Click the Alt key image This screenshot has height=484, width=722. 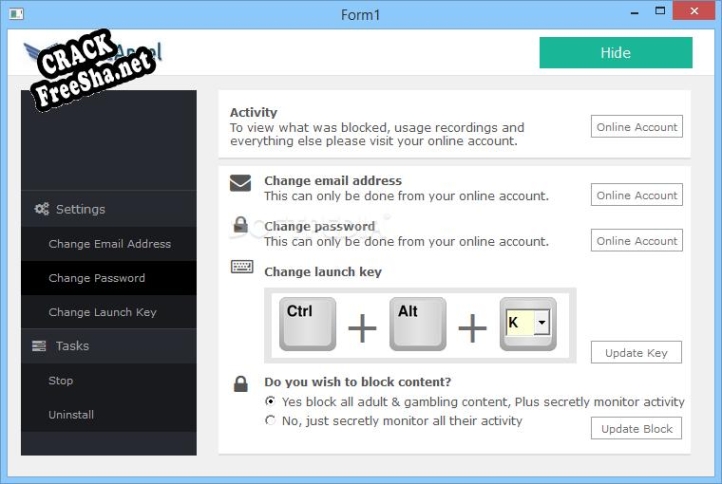417,323
